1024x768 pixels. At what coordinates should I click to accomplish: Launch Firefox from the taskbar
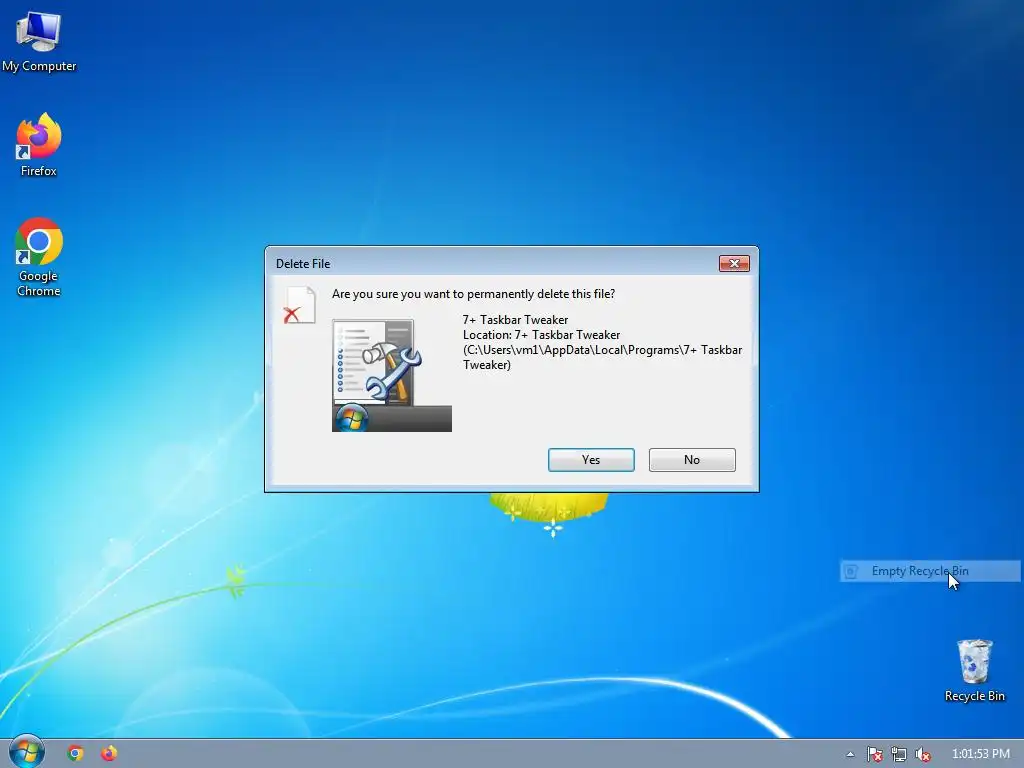(109, 754)
